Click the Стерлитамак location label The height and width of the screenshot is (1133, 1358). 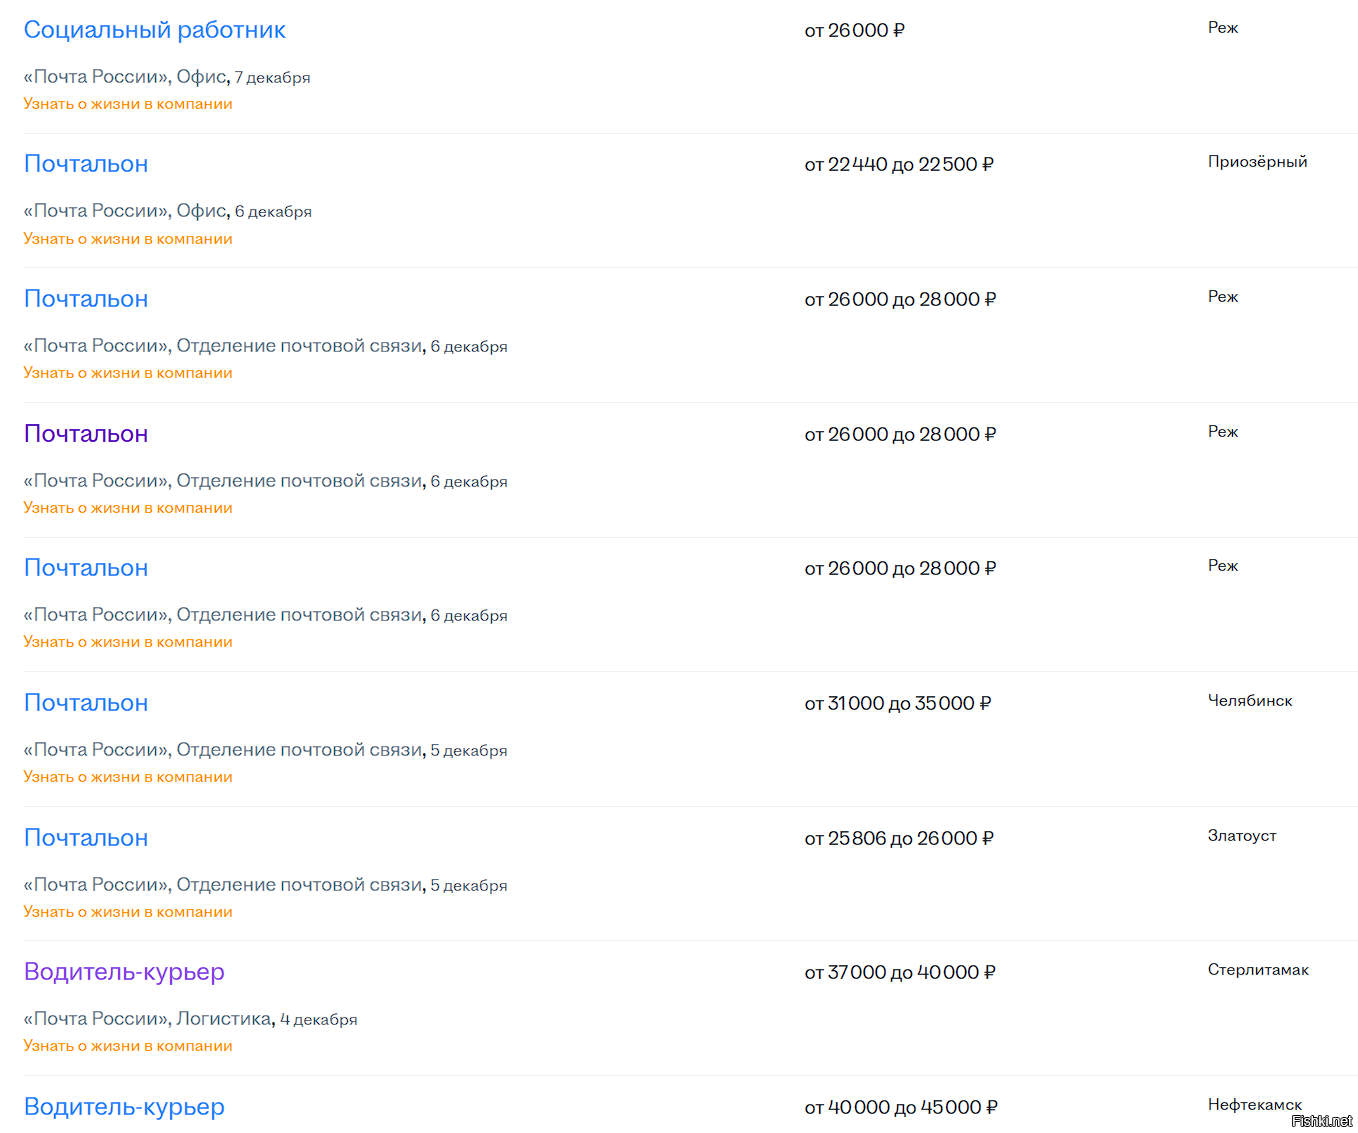point(1258,970)
